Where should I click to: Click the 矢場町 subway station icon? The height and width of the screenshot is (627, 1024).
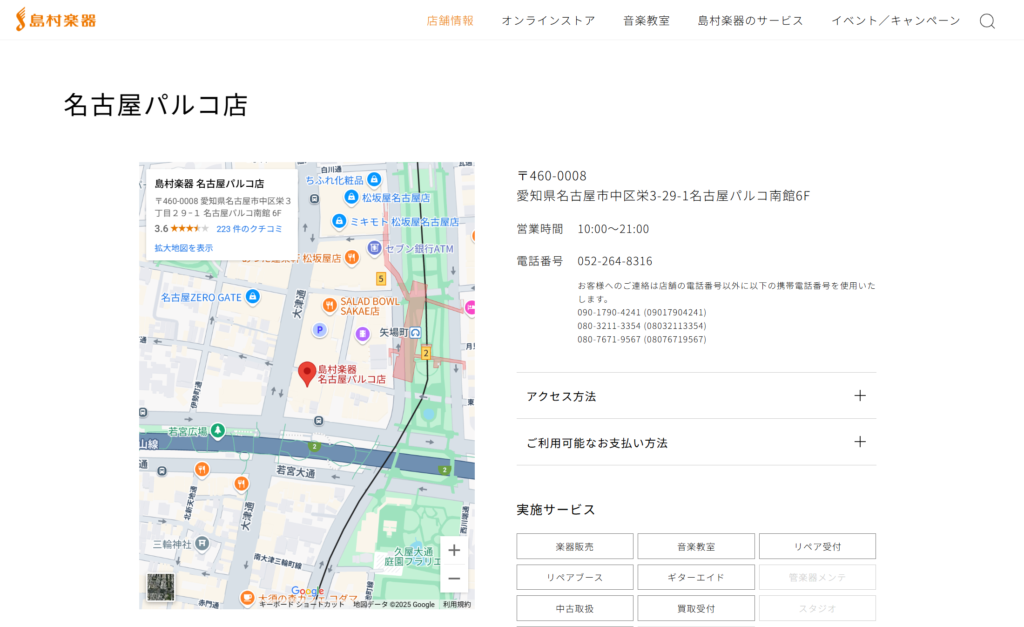415,332
